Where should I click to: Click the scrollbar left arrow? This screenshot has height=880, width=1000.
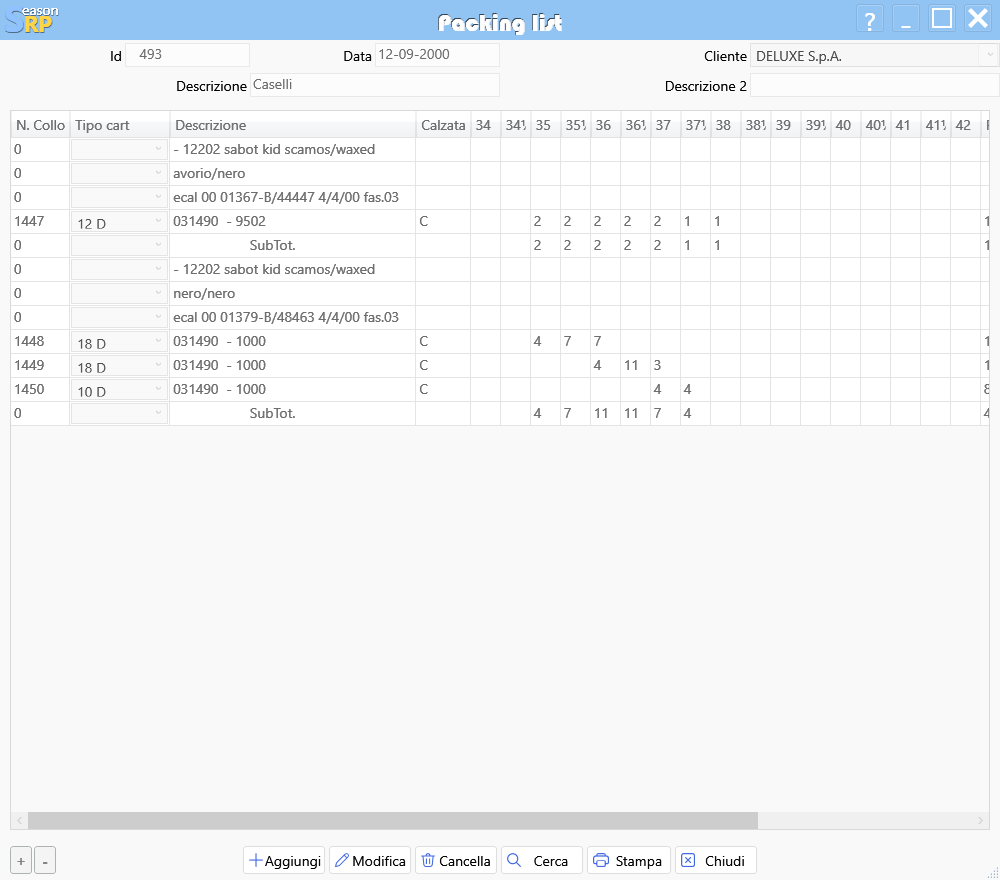click(19, 820)
